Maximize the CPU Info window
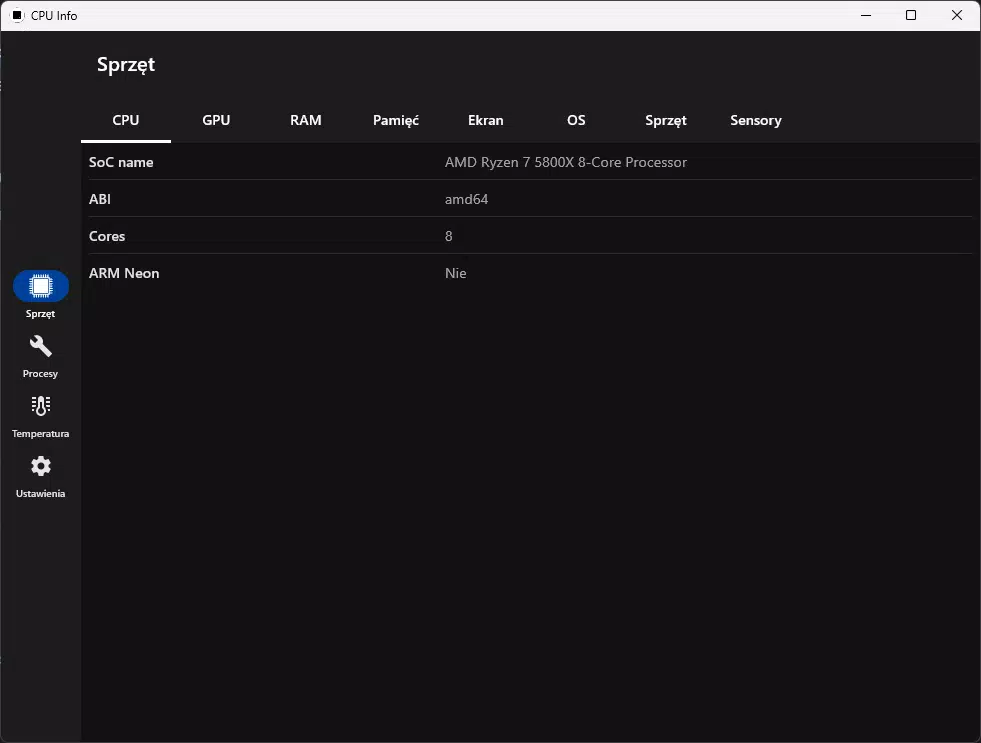981x743 pixels. click(x=911, y=16)
